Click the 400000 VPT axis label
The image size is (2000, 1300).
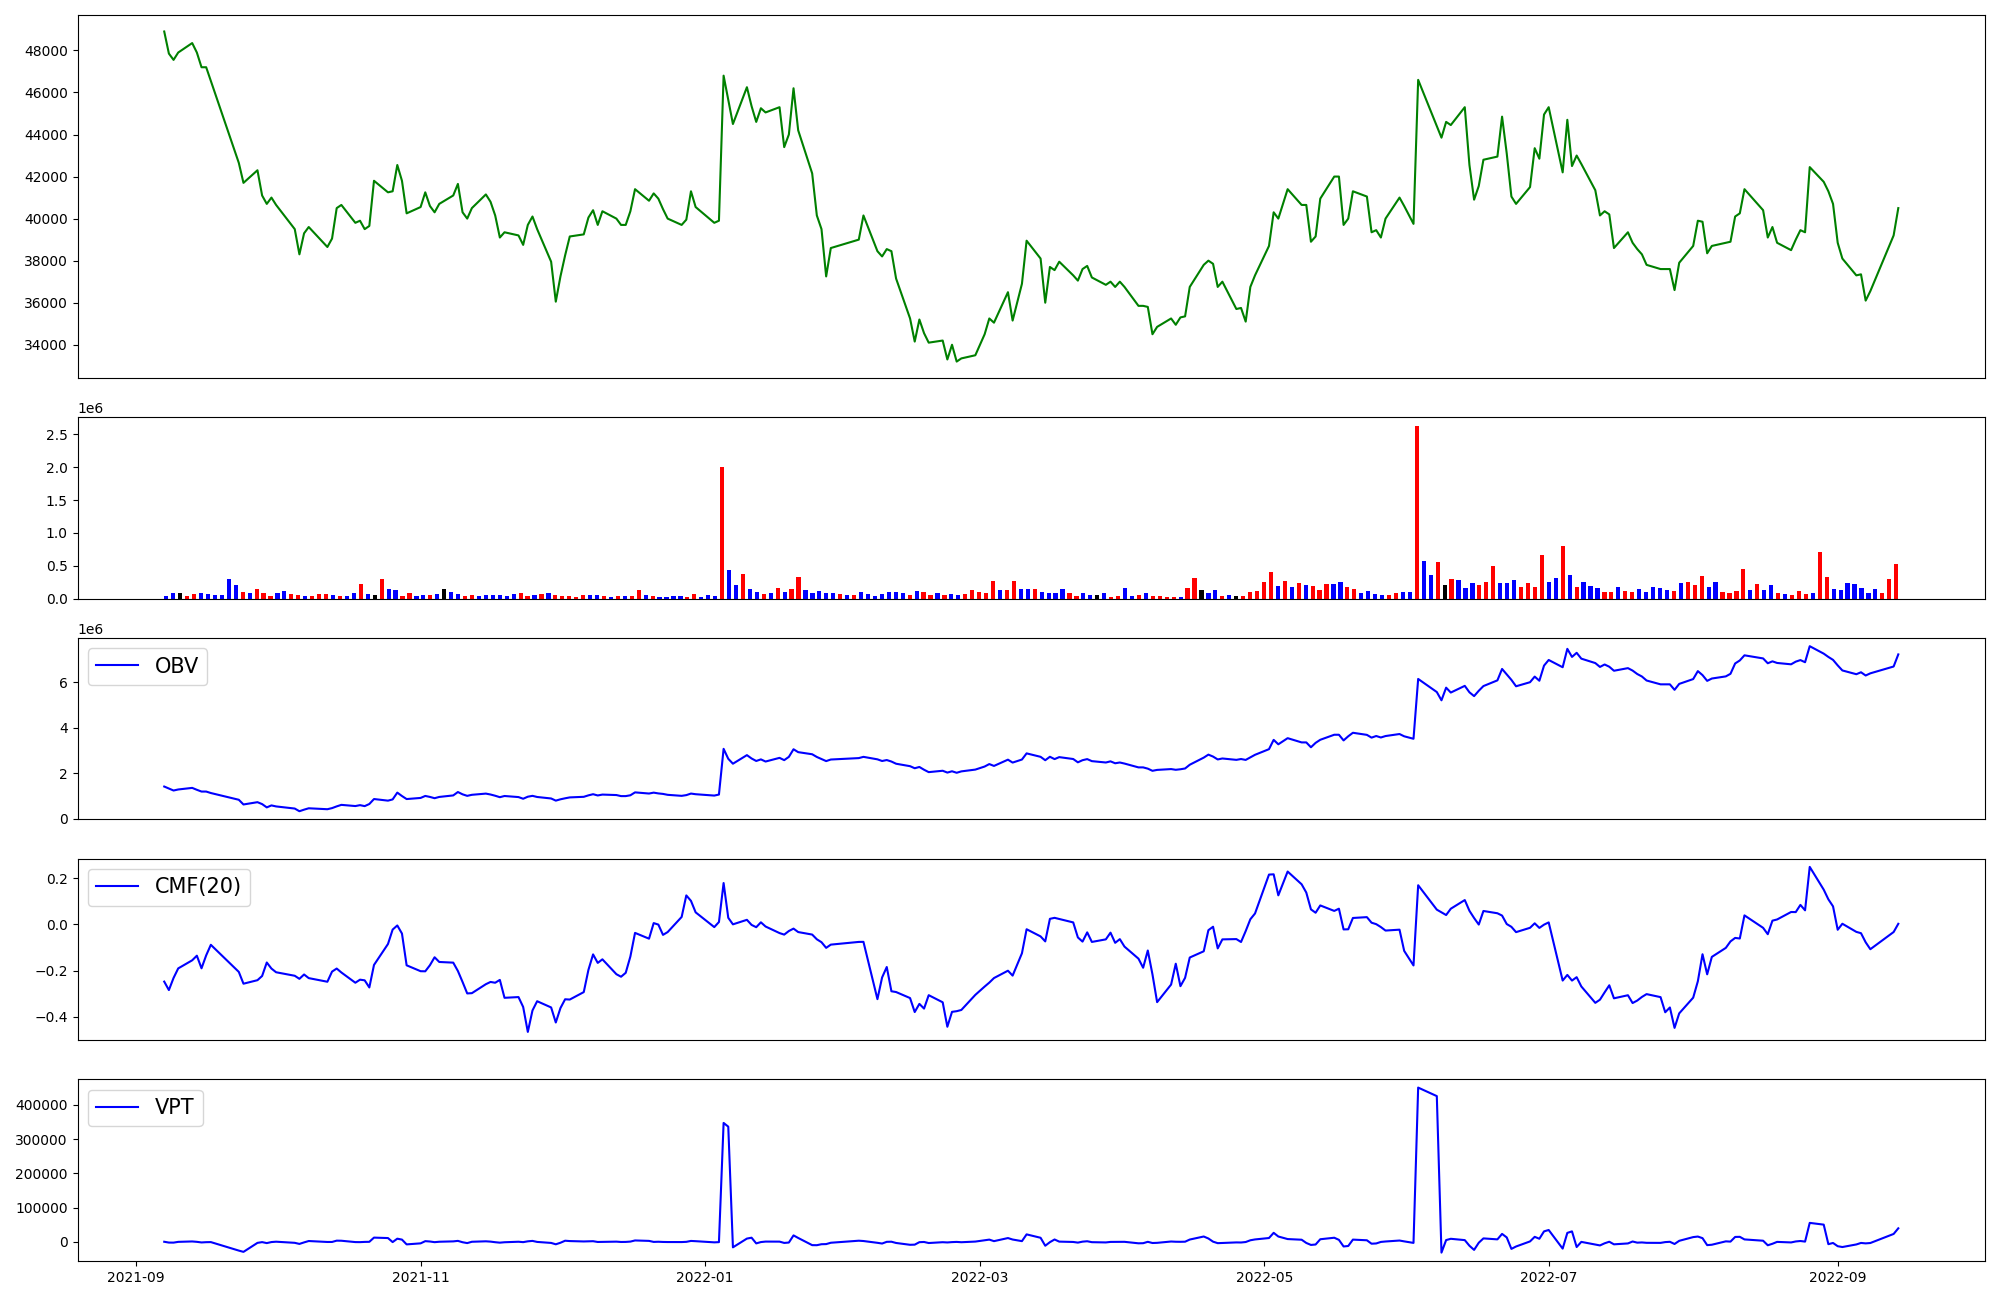click(x=41, y=1105)
